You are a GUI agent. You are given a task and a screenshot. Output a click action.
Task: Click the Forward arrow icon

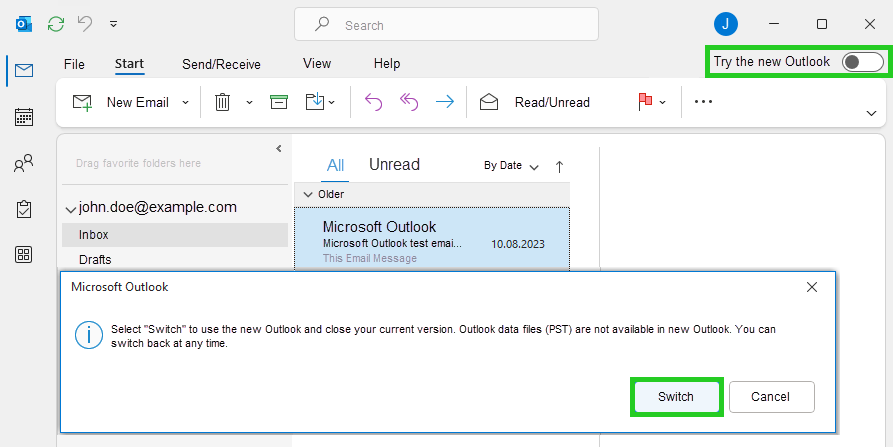coord(444,102)
